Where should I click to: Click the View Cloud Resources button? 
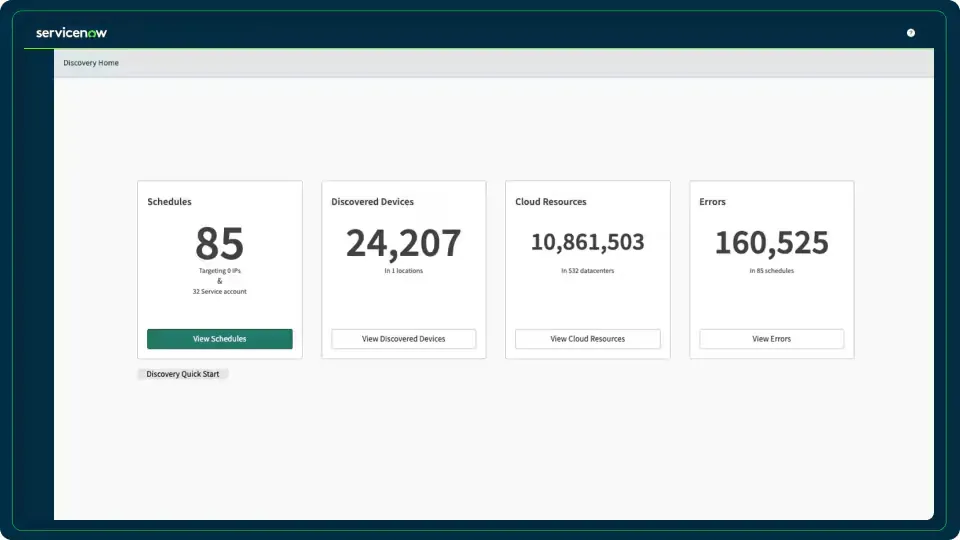pos(587,339)
